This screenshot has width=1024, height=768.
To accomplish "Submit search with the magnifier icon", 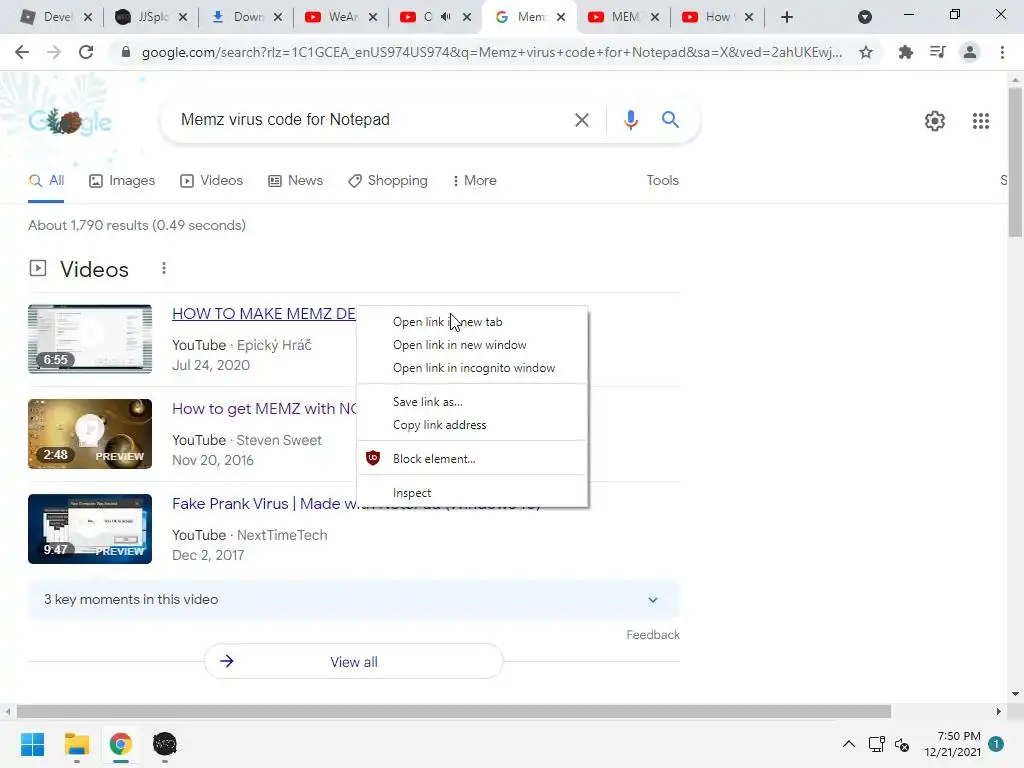I will [670, 120].
